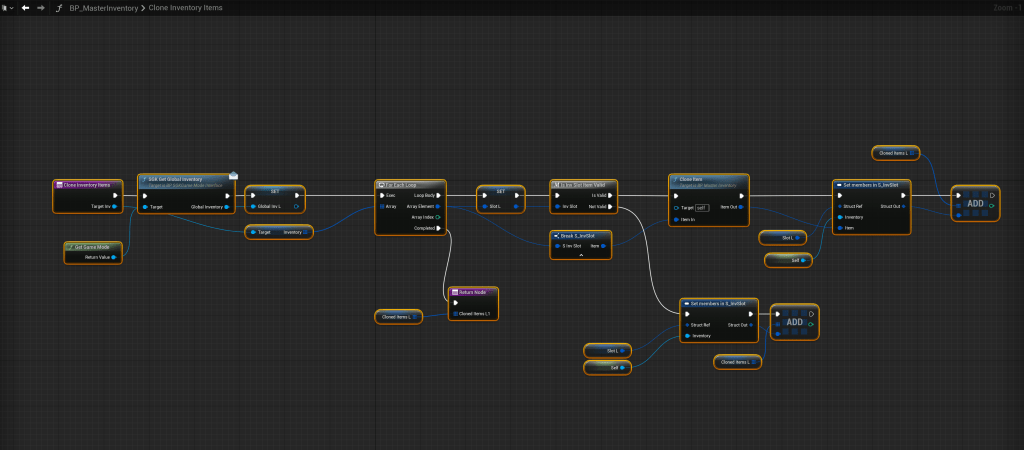This screenshot has height=450, width=1024.
Task: Click the Is Valid execution pin
Action: [x=609, y=195]
